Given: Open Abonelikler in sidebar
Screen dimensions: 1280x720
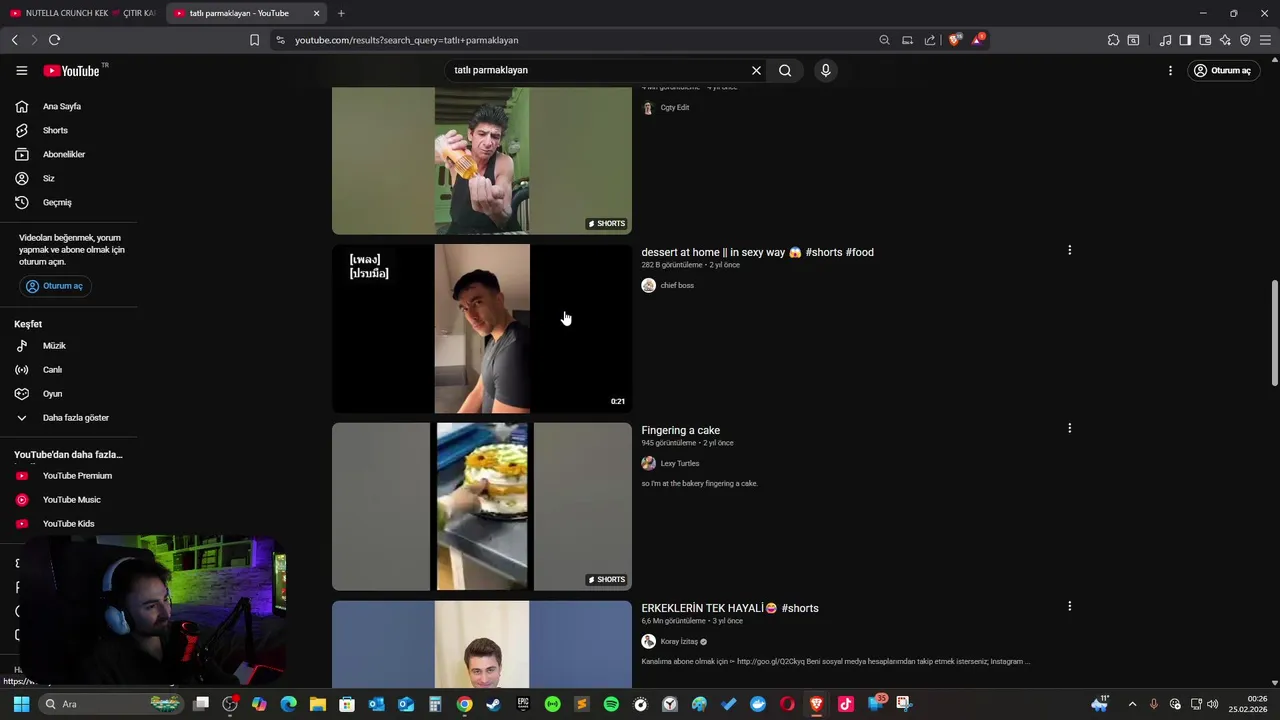Looking at the screenshot, I should pyautogui.click(x=63, y=154).
